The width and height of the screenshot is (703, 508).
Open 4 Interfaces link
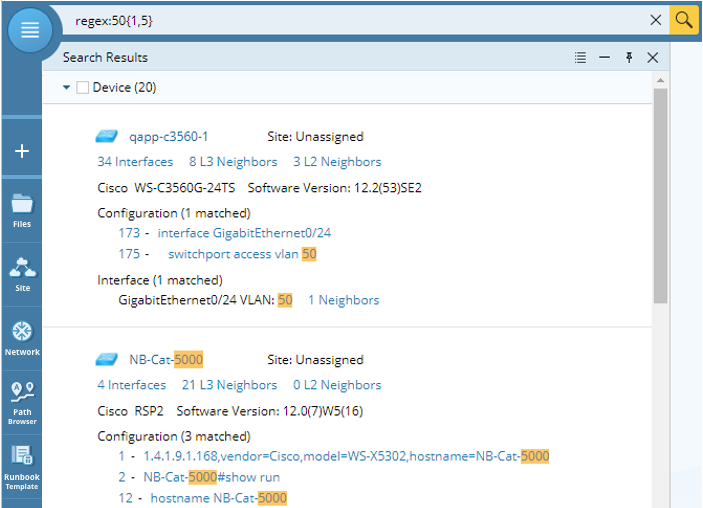[x=131, y=385]
